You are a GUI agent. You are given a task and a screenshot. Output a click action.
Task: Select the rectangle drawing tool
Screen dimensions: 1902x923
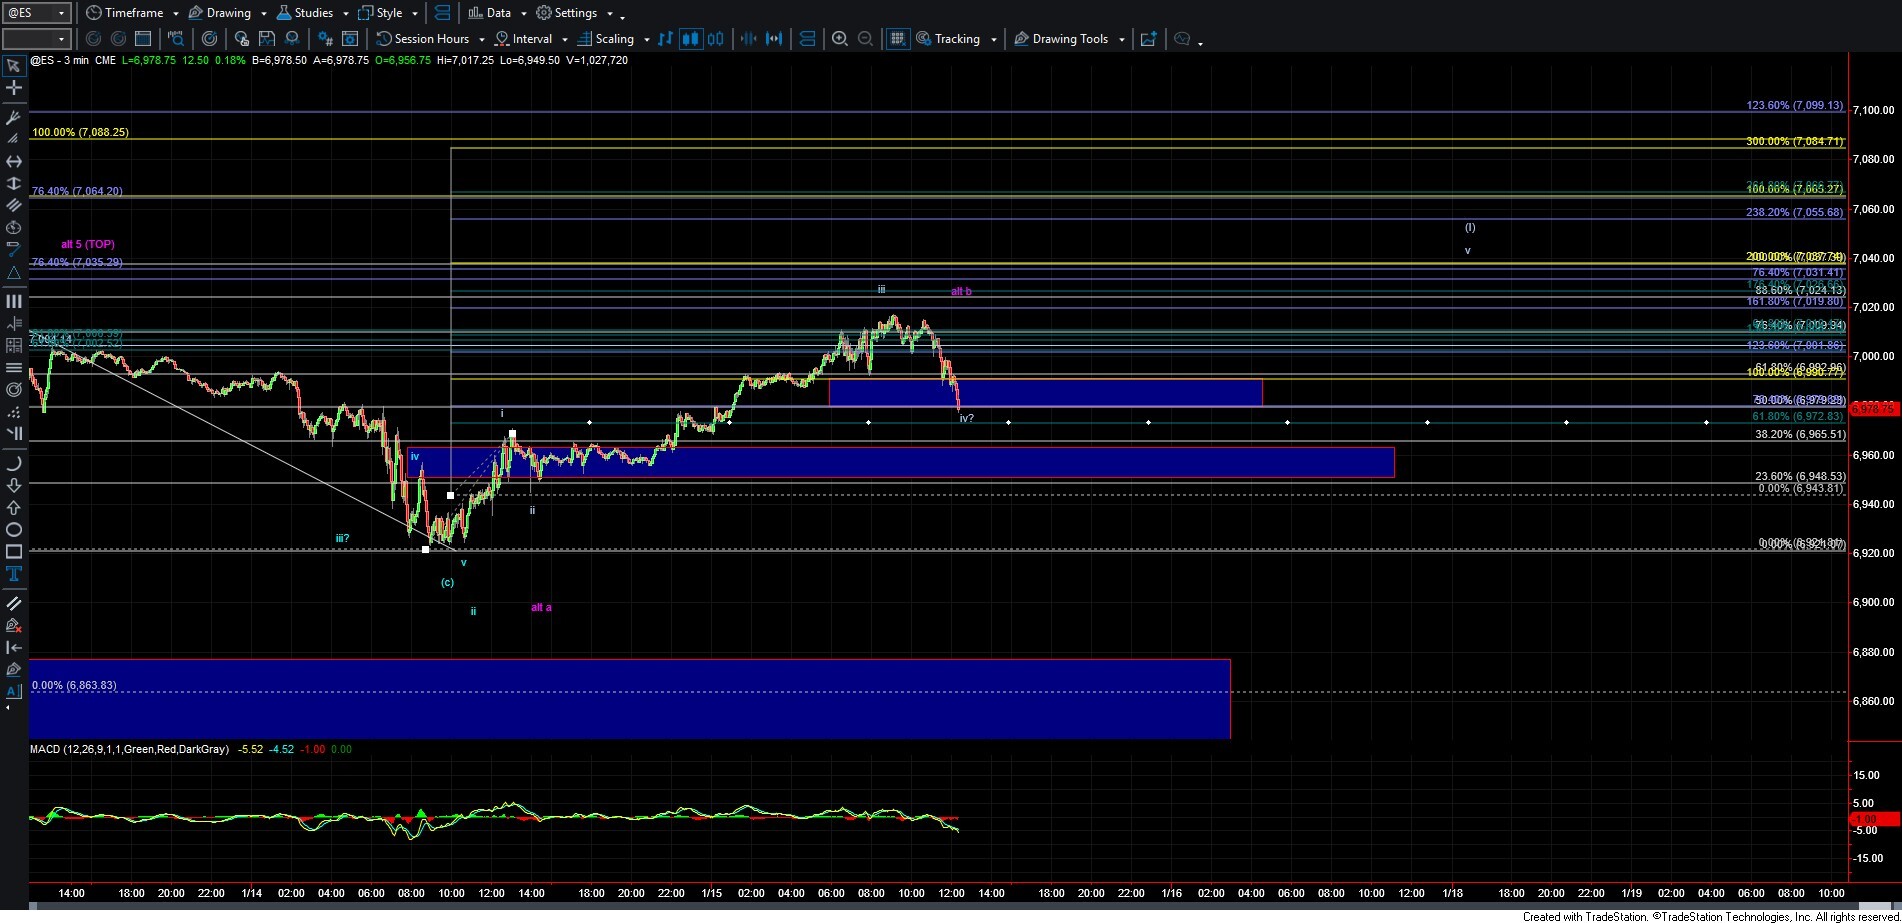(13, 552)
